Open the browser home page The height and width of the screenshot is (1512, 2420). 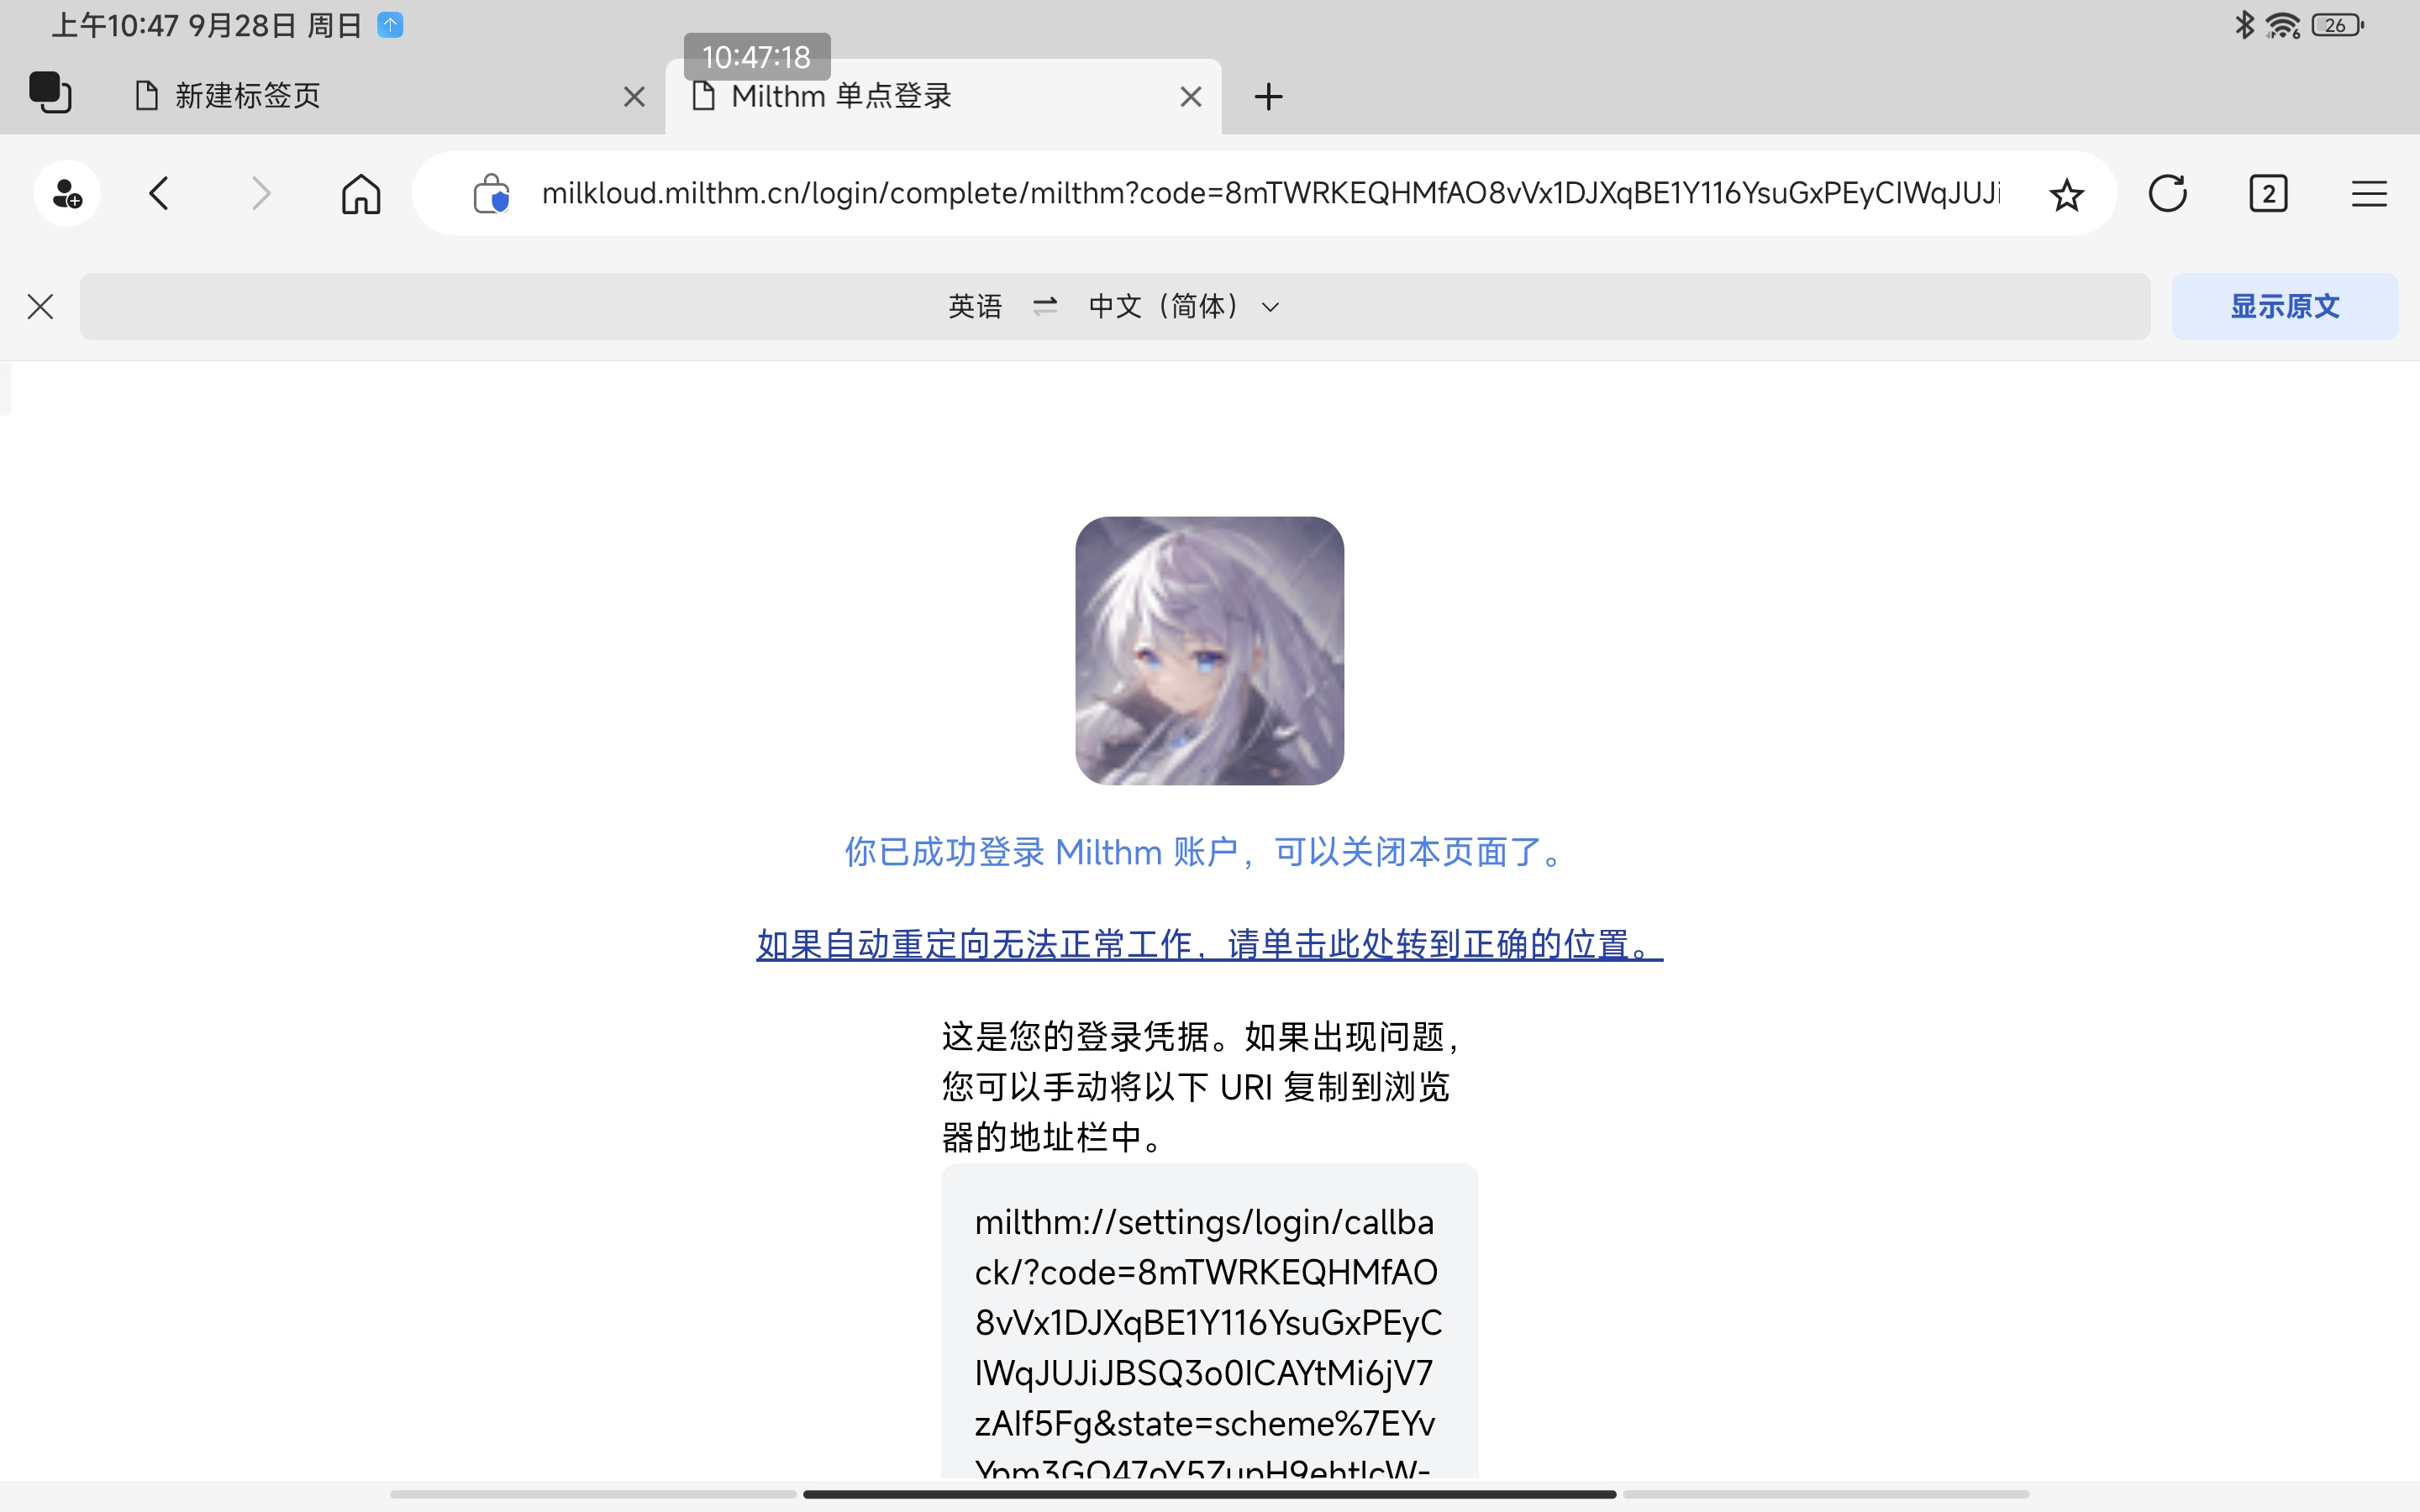[x=361, y=193]
